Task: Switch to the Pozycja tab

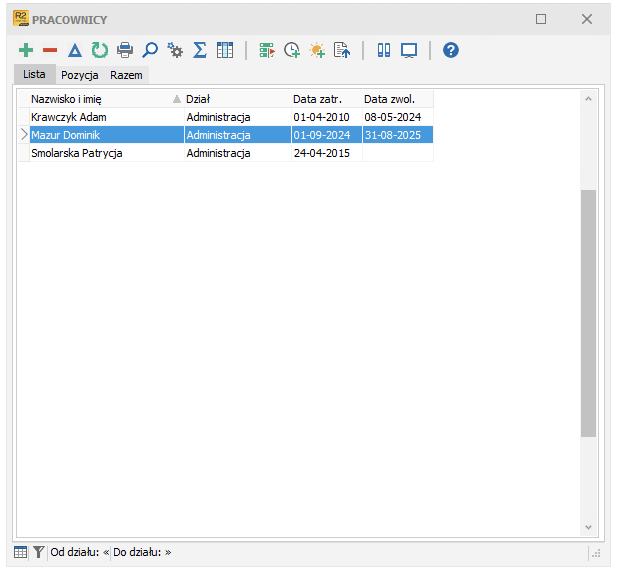Action: pyautogui.click(x=80, y=75)
